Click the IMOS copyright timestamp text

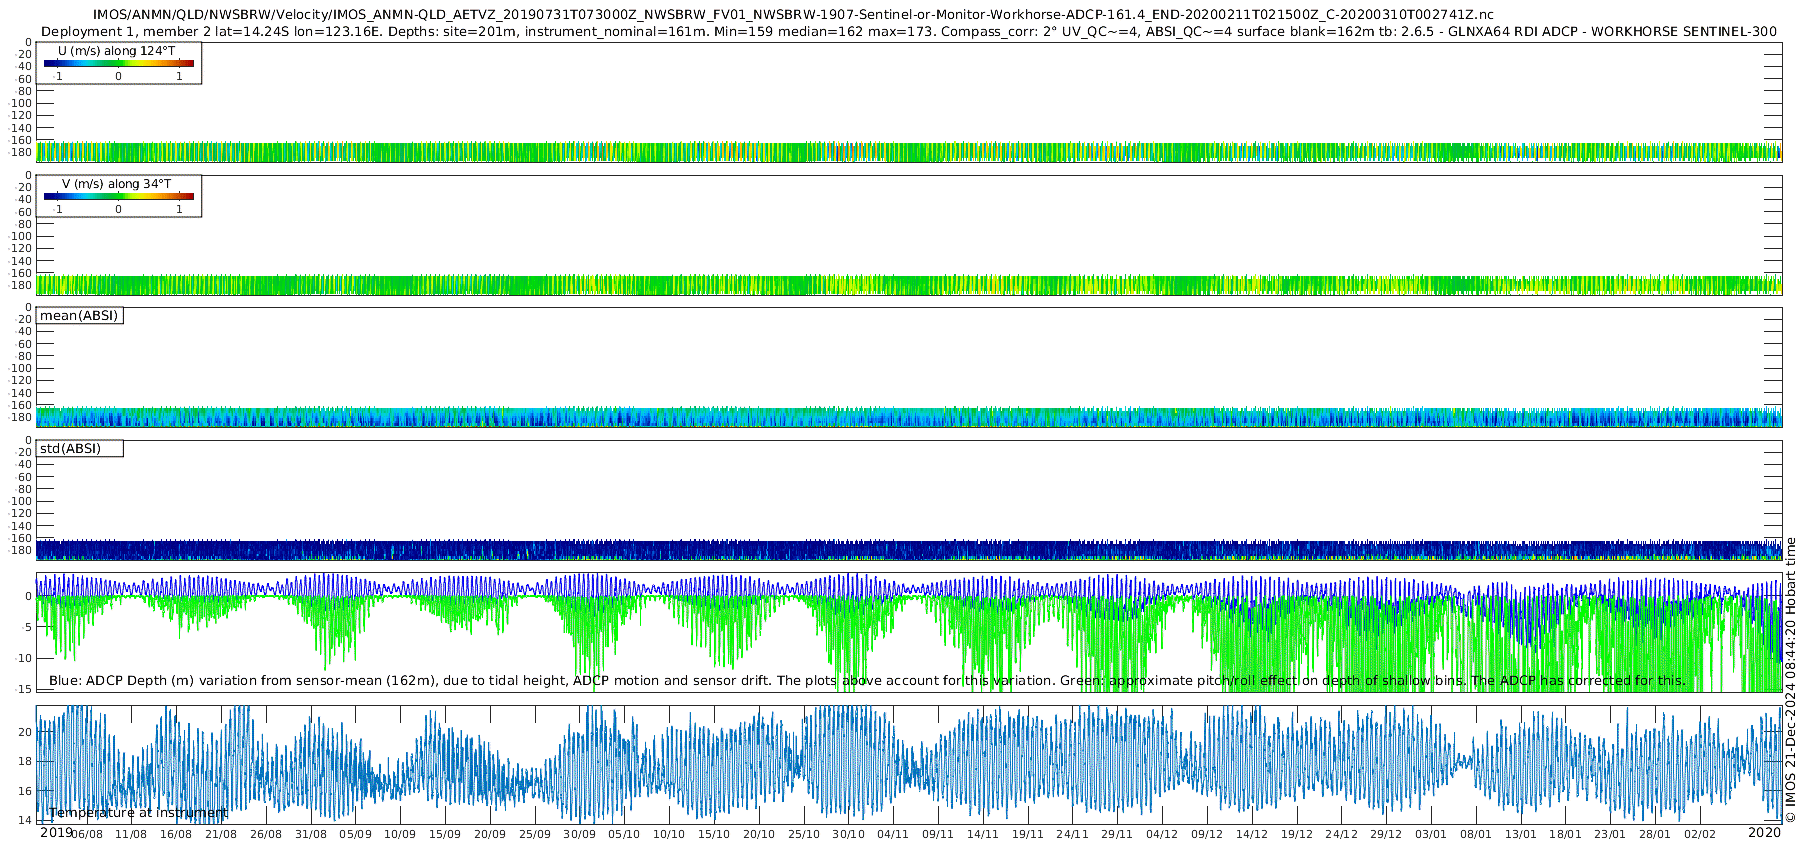pyautogui.click(x=1790, y=680)
